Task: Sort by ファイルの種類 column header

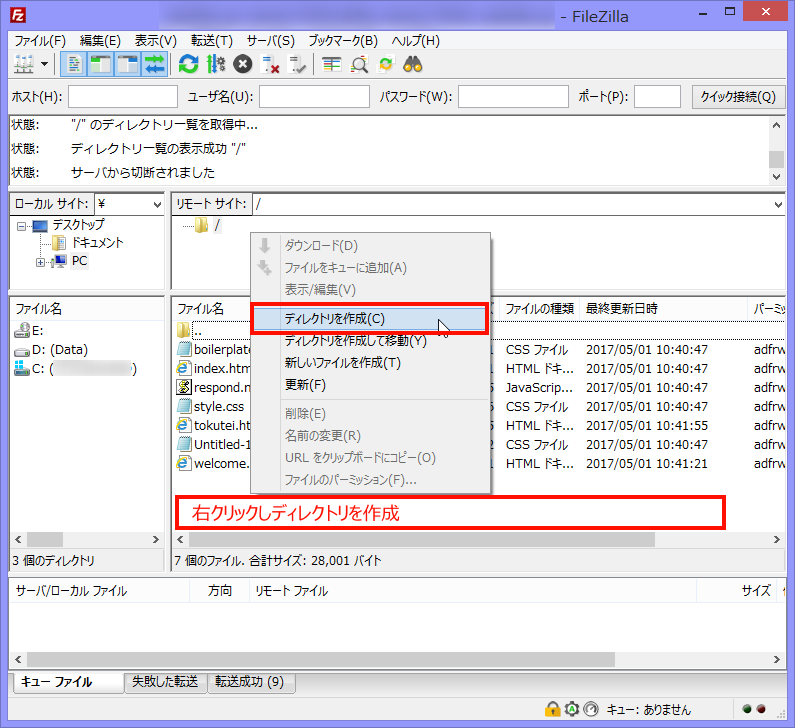Action: 539,309
